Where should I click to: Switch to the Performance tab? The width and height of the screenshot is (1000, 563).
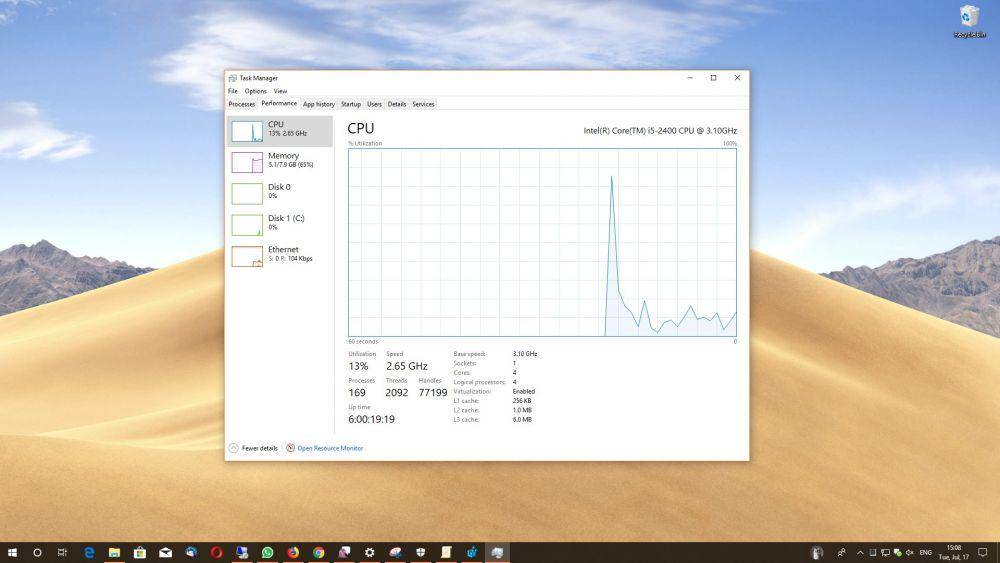tap(279, 103)
